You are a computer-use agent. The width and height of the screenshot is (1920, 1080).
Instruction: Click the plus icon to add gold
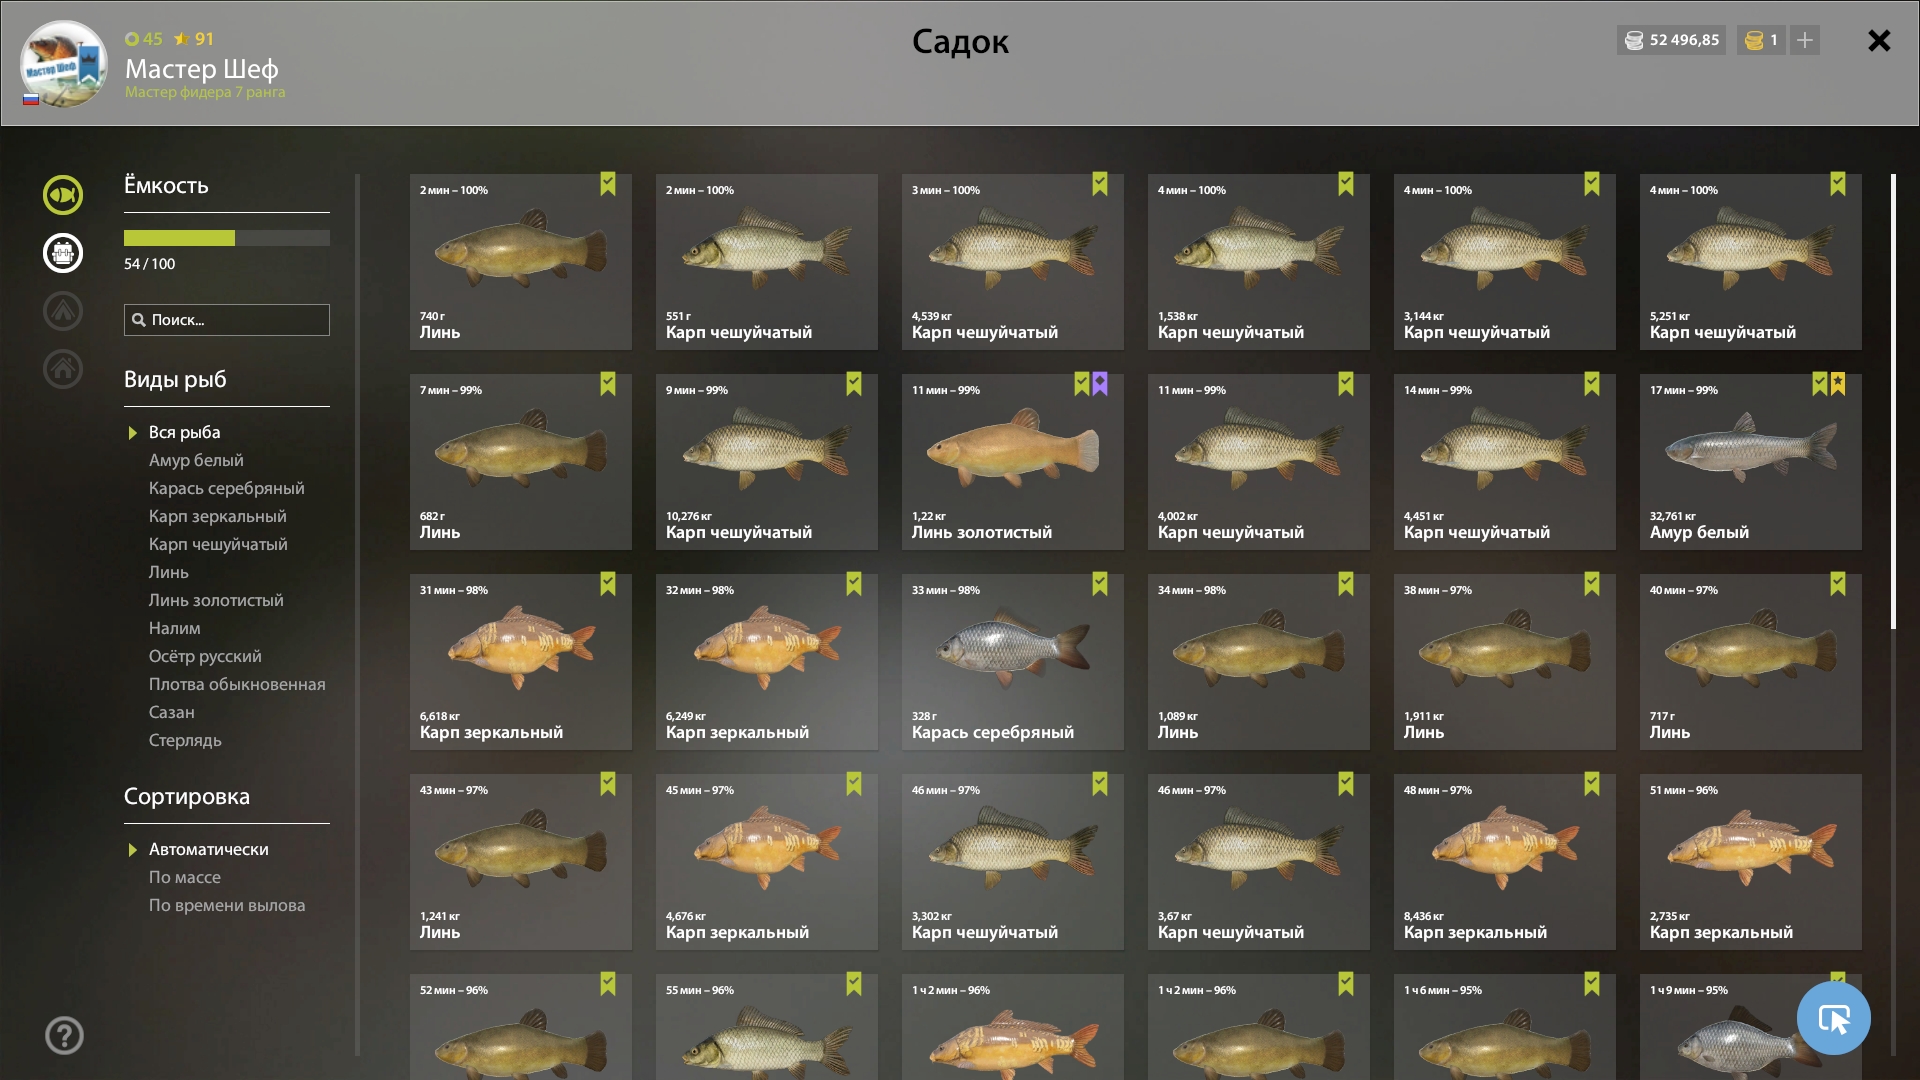click(x=1805, y=40)
